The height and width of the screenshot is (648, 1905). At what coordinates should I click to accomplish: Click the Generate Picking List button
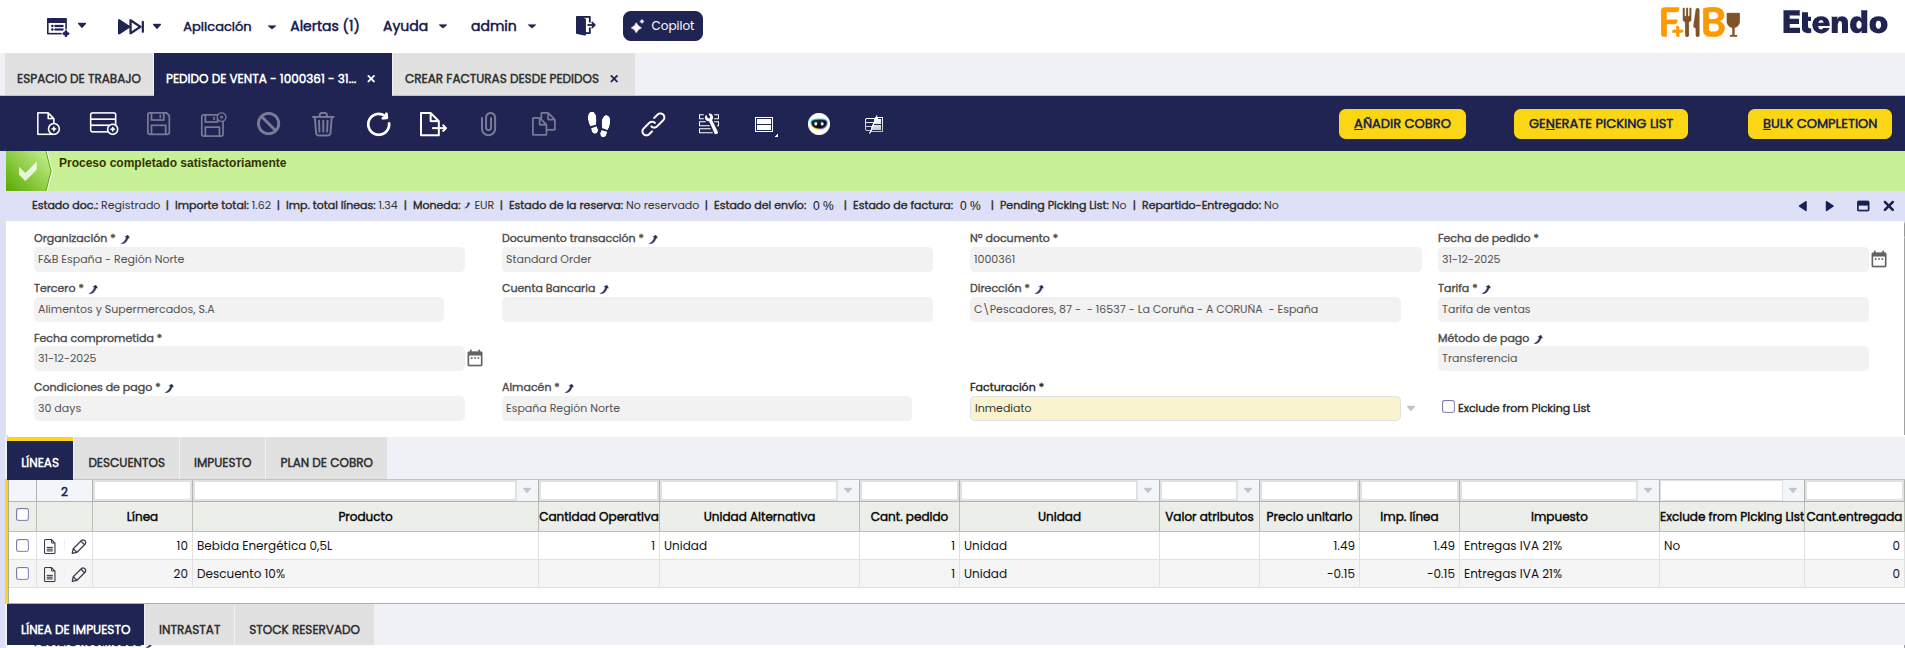pos(1600,124)
